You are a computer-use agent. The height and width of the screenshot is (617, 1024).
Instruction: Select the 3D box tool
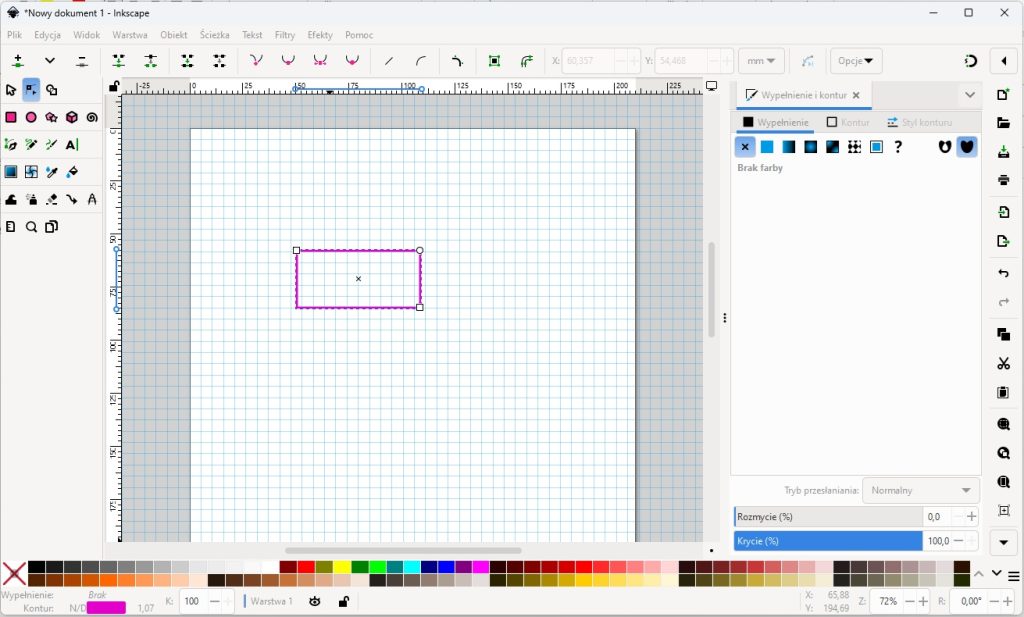72,118
